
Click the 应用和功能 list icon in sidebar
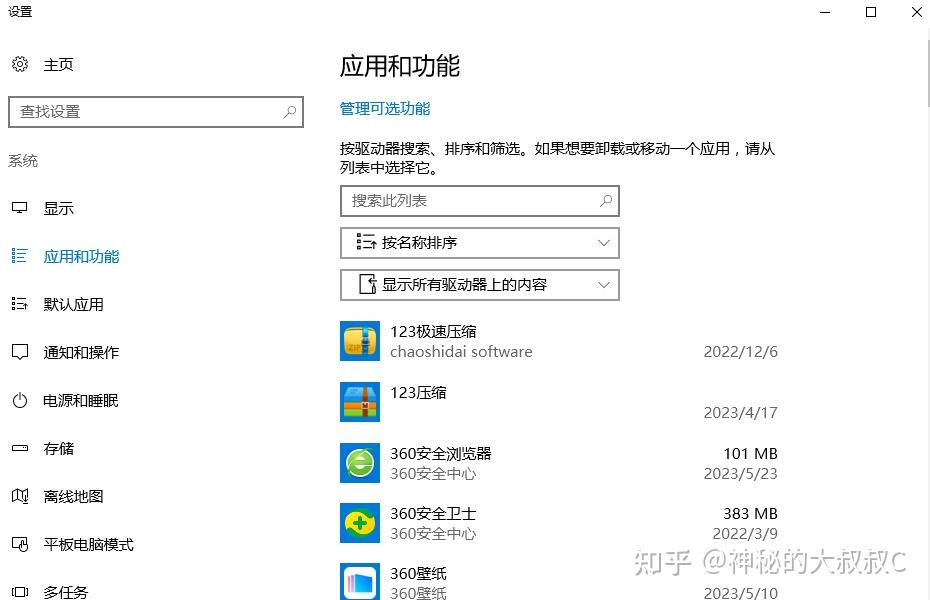19,256
